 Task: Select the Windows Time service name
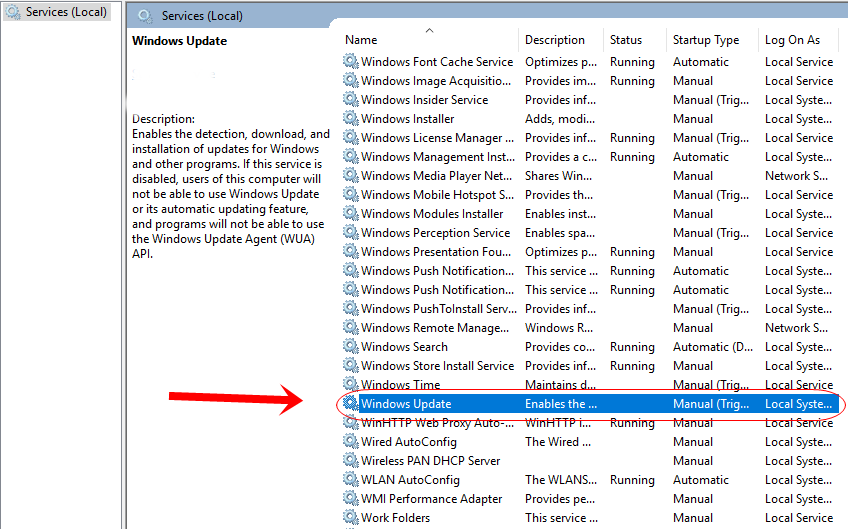[x=401, y=385]
